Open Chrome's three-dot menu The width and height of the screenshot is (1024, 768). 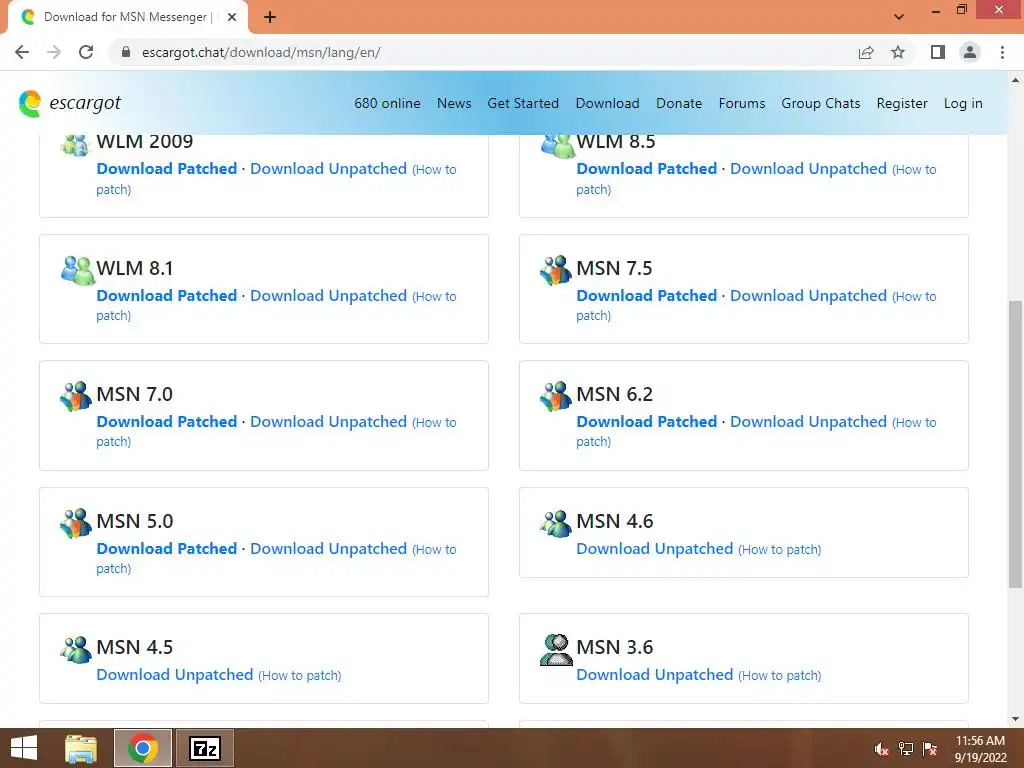coord(1002,52)
